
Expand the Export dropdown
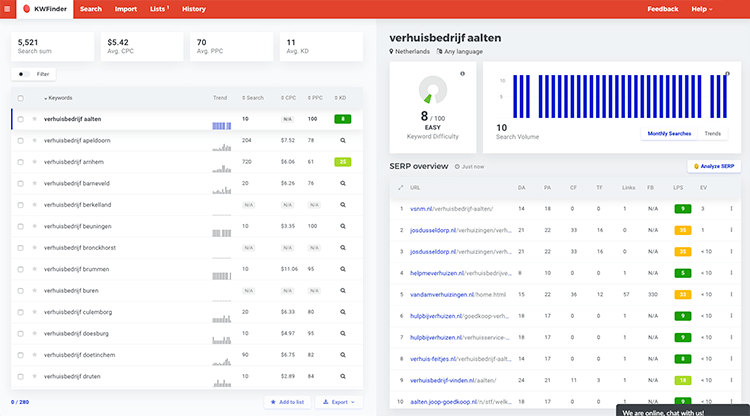point(339,401)
